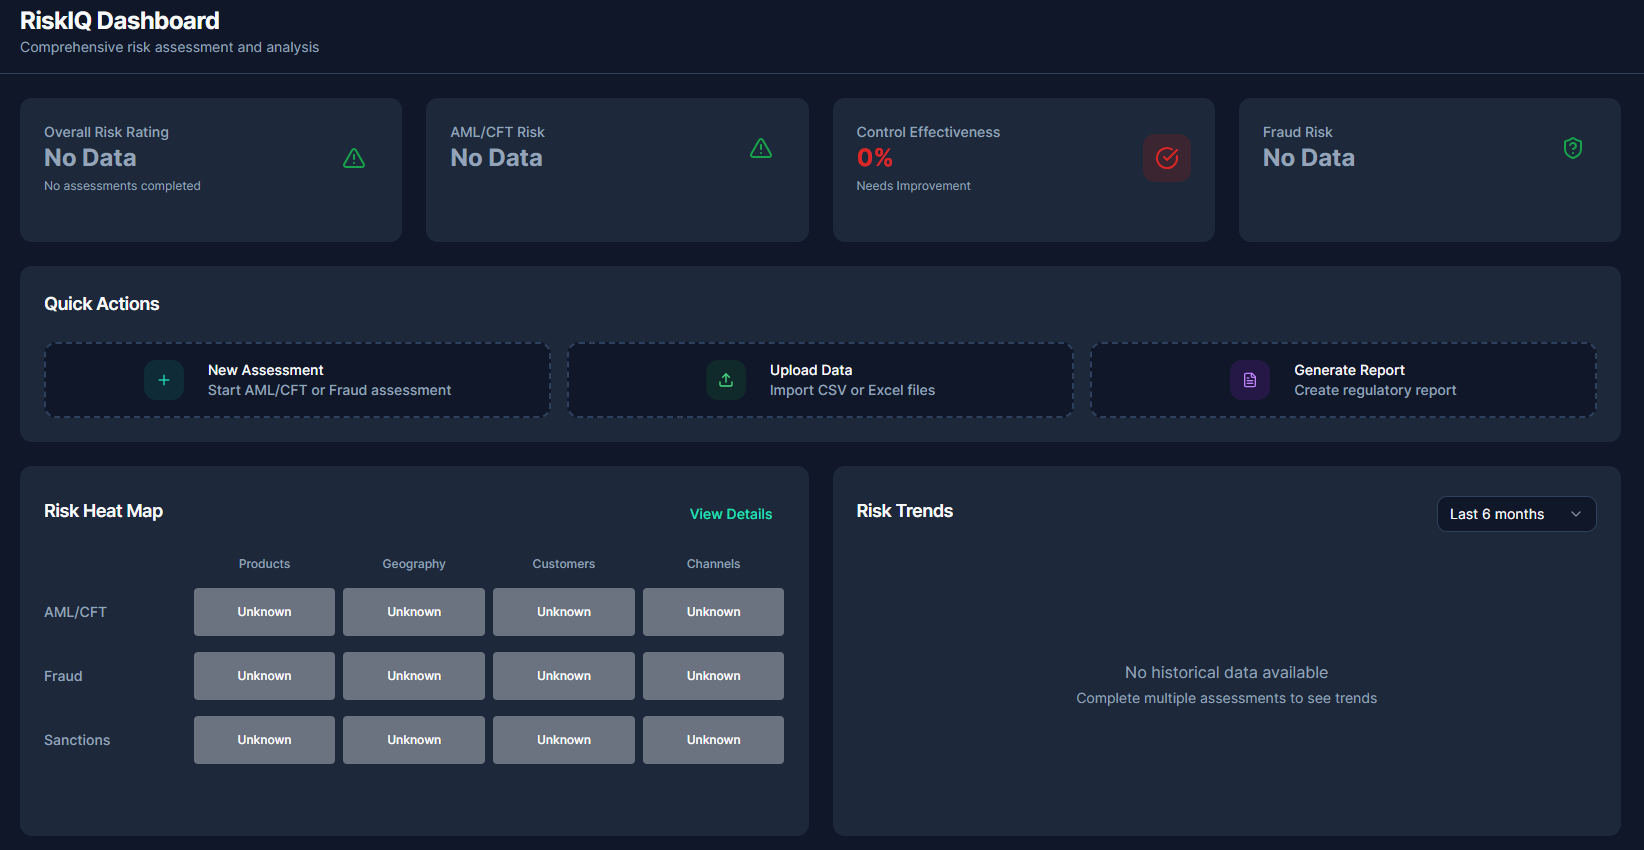This screenshot has width=1644, height=850.
Task: Select the Fraud Geography heat map cell
Action: click(414, 676)
